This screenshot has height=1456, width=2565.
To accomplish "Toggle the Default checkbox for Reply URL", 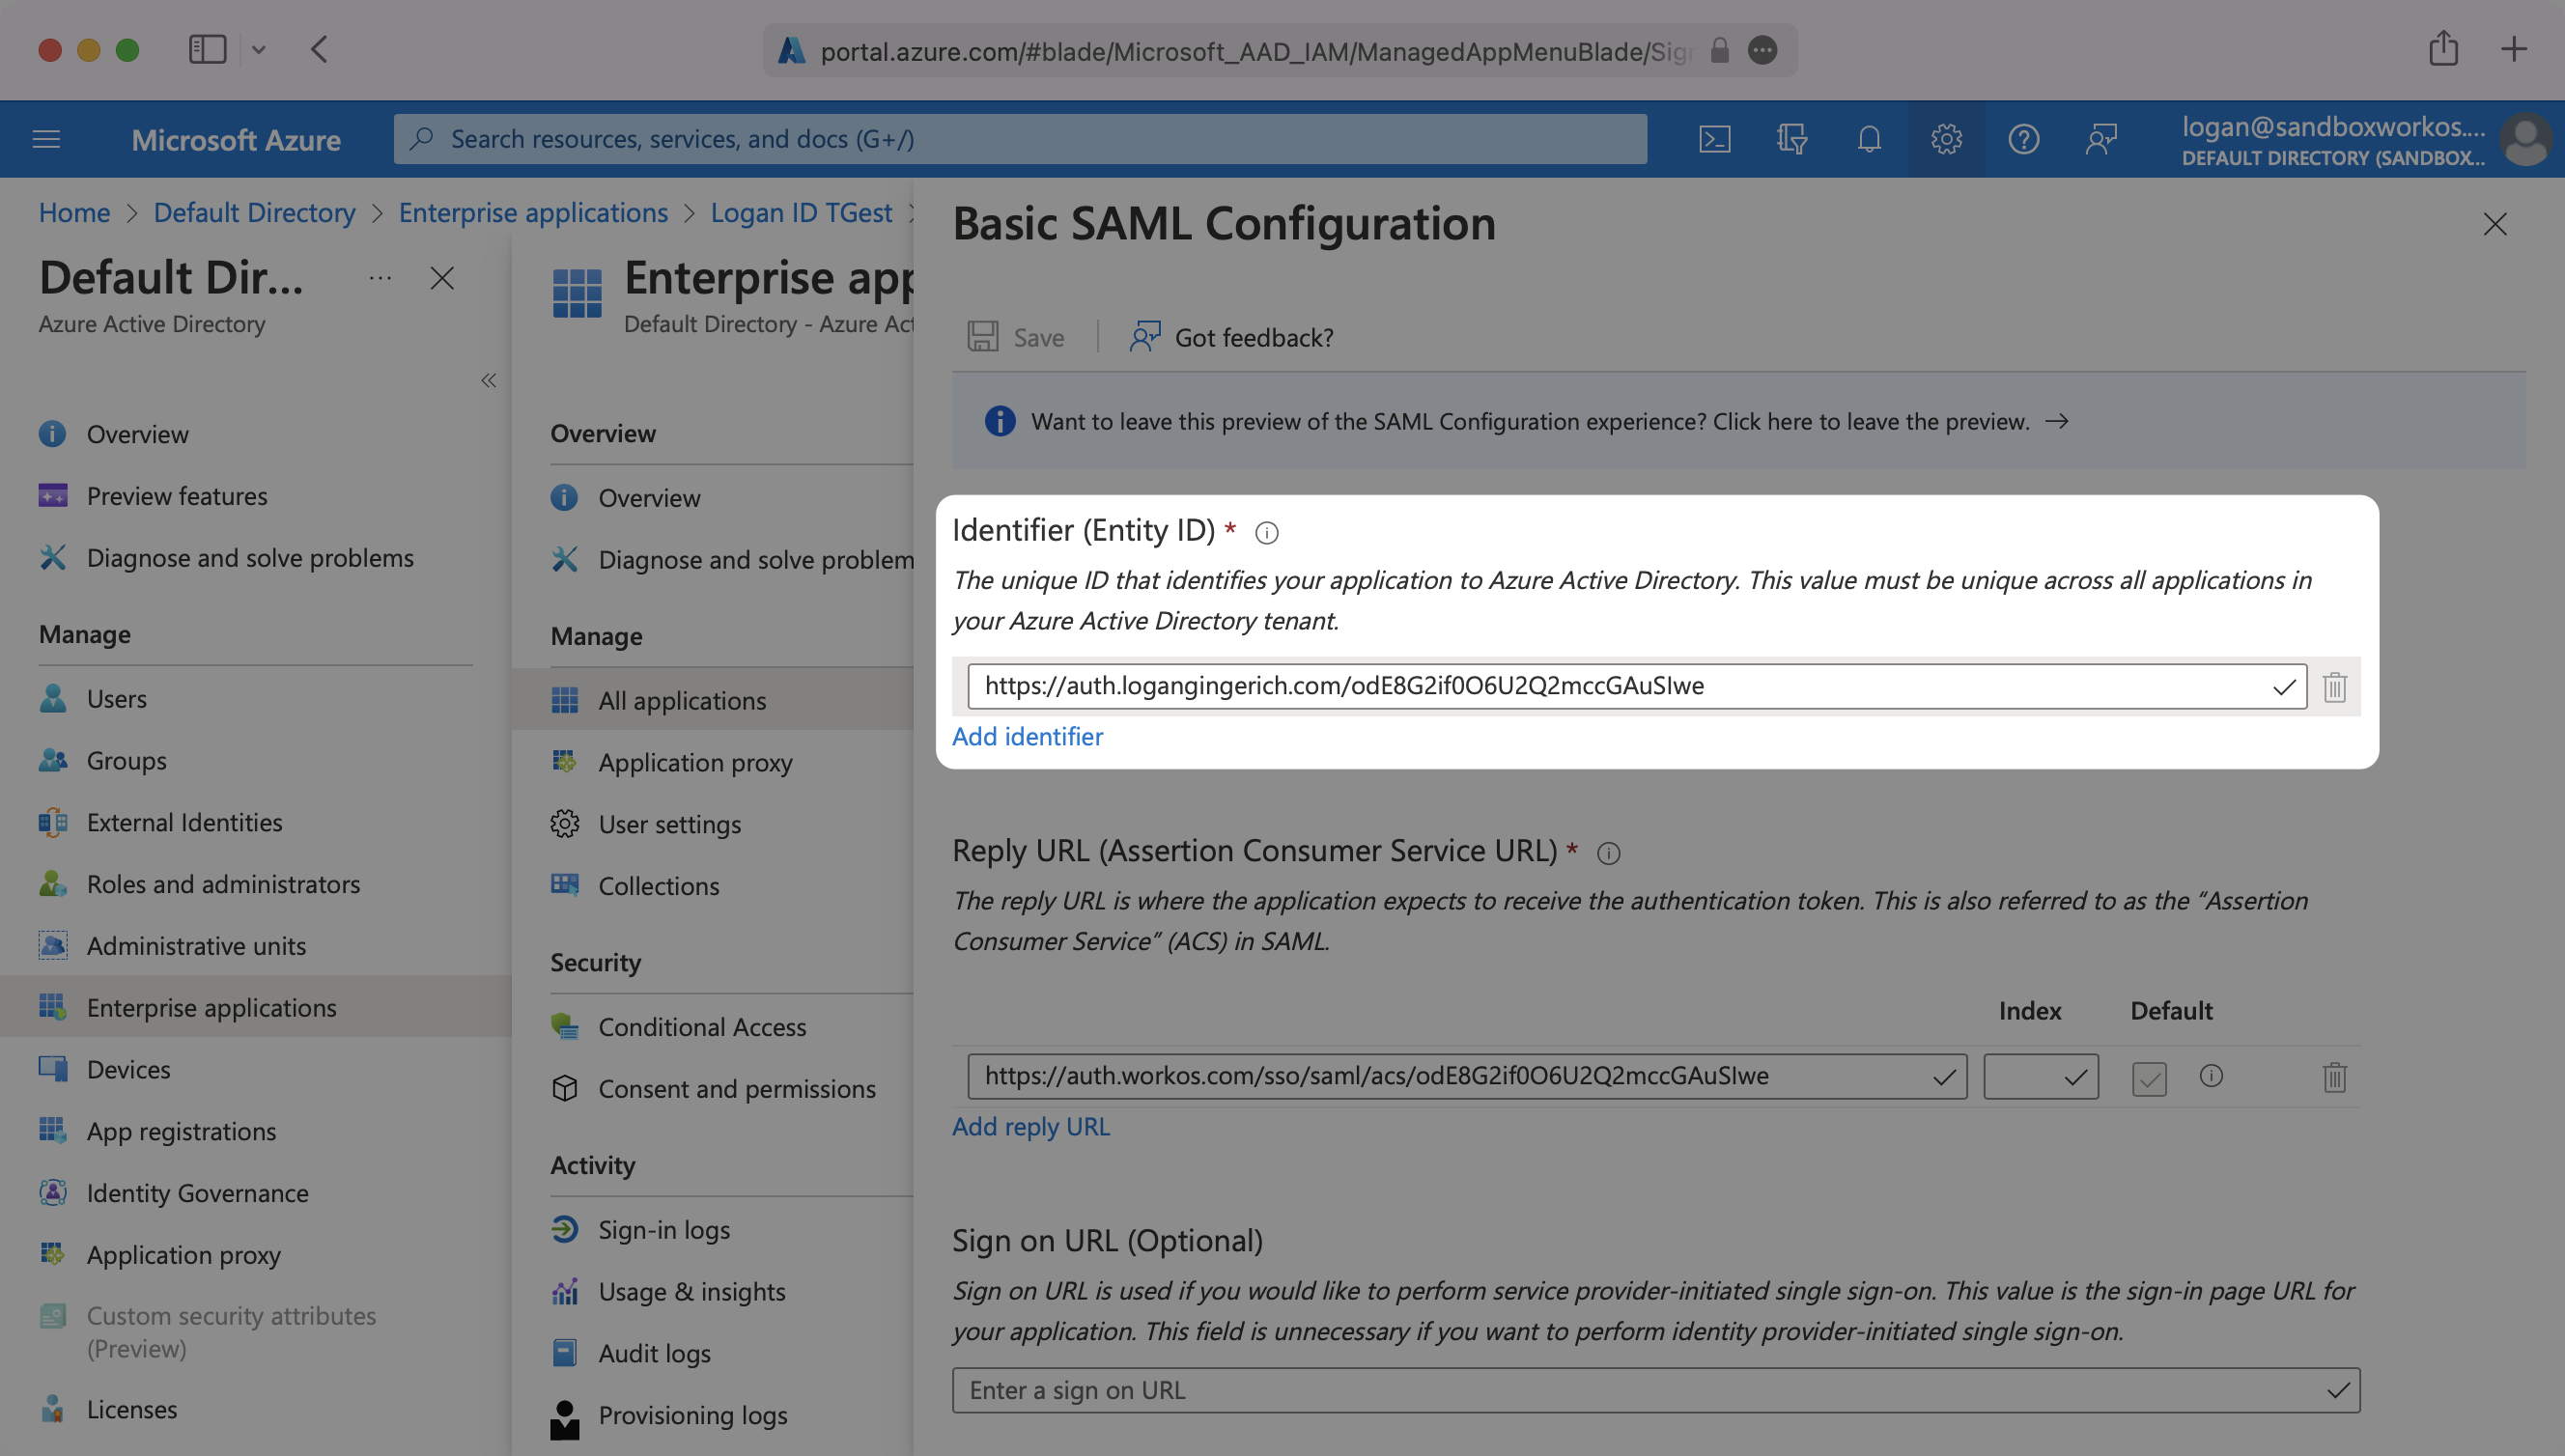I will point(2149,1076).
